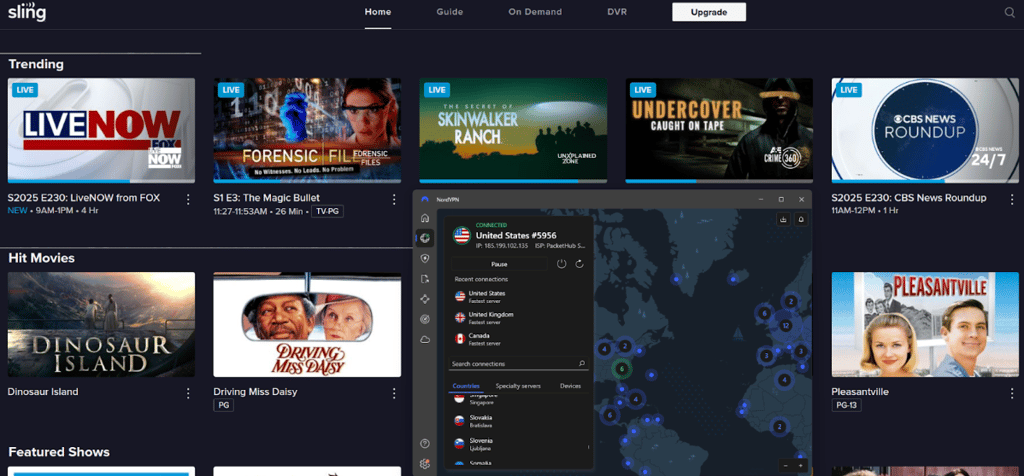Open Undercover Caught on Tape thumbnail

[x=719, y=129]
